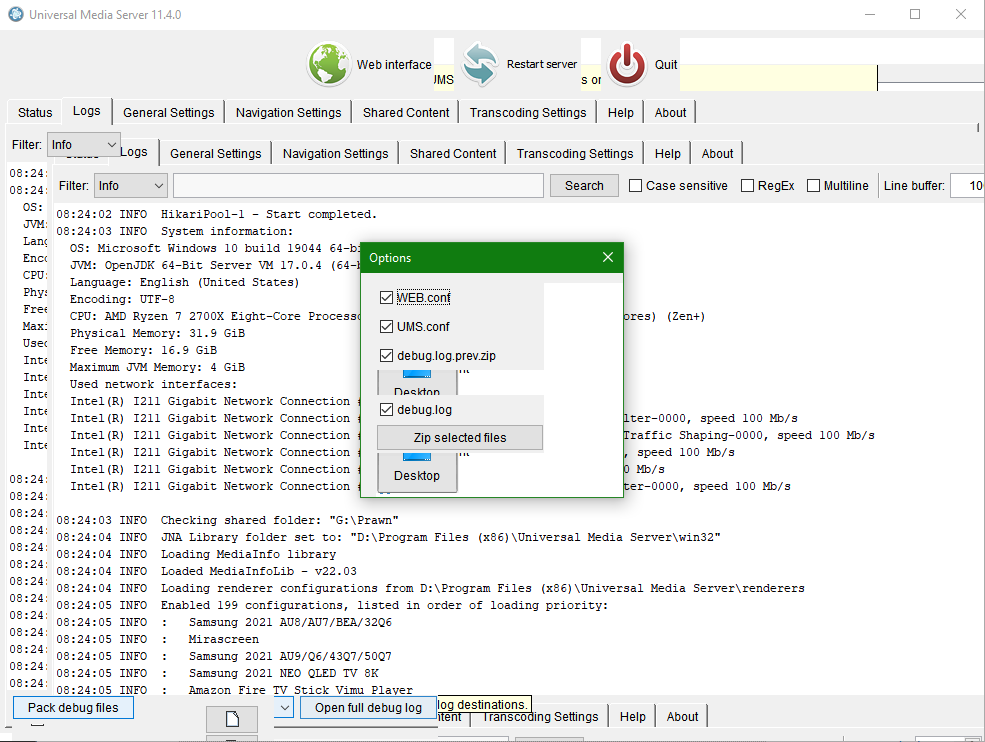985x742 pixels.
Task: Click log line 'Maximum JVM Memory: 4 GiB'
Action: [157, 367]
